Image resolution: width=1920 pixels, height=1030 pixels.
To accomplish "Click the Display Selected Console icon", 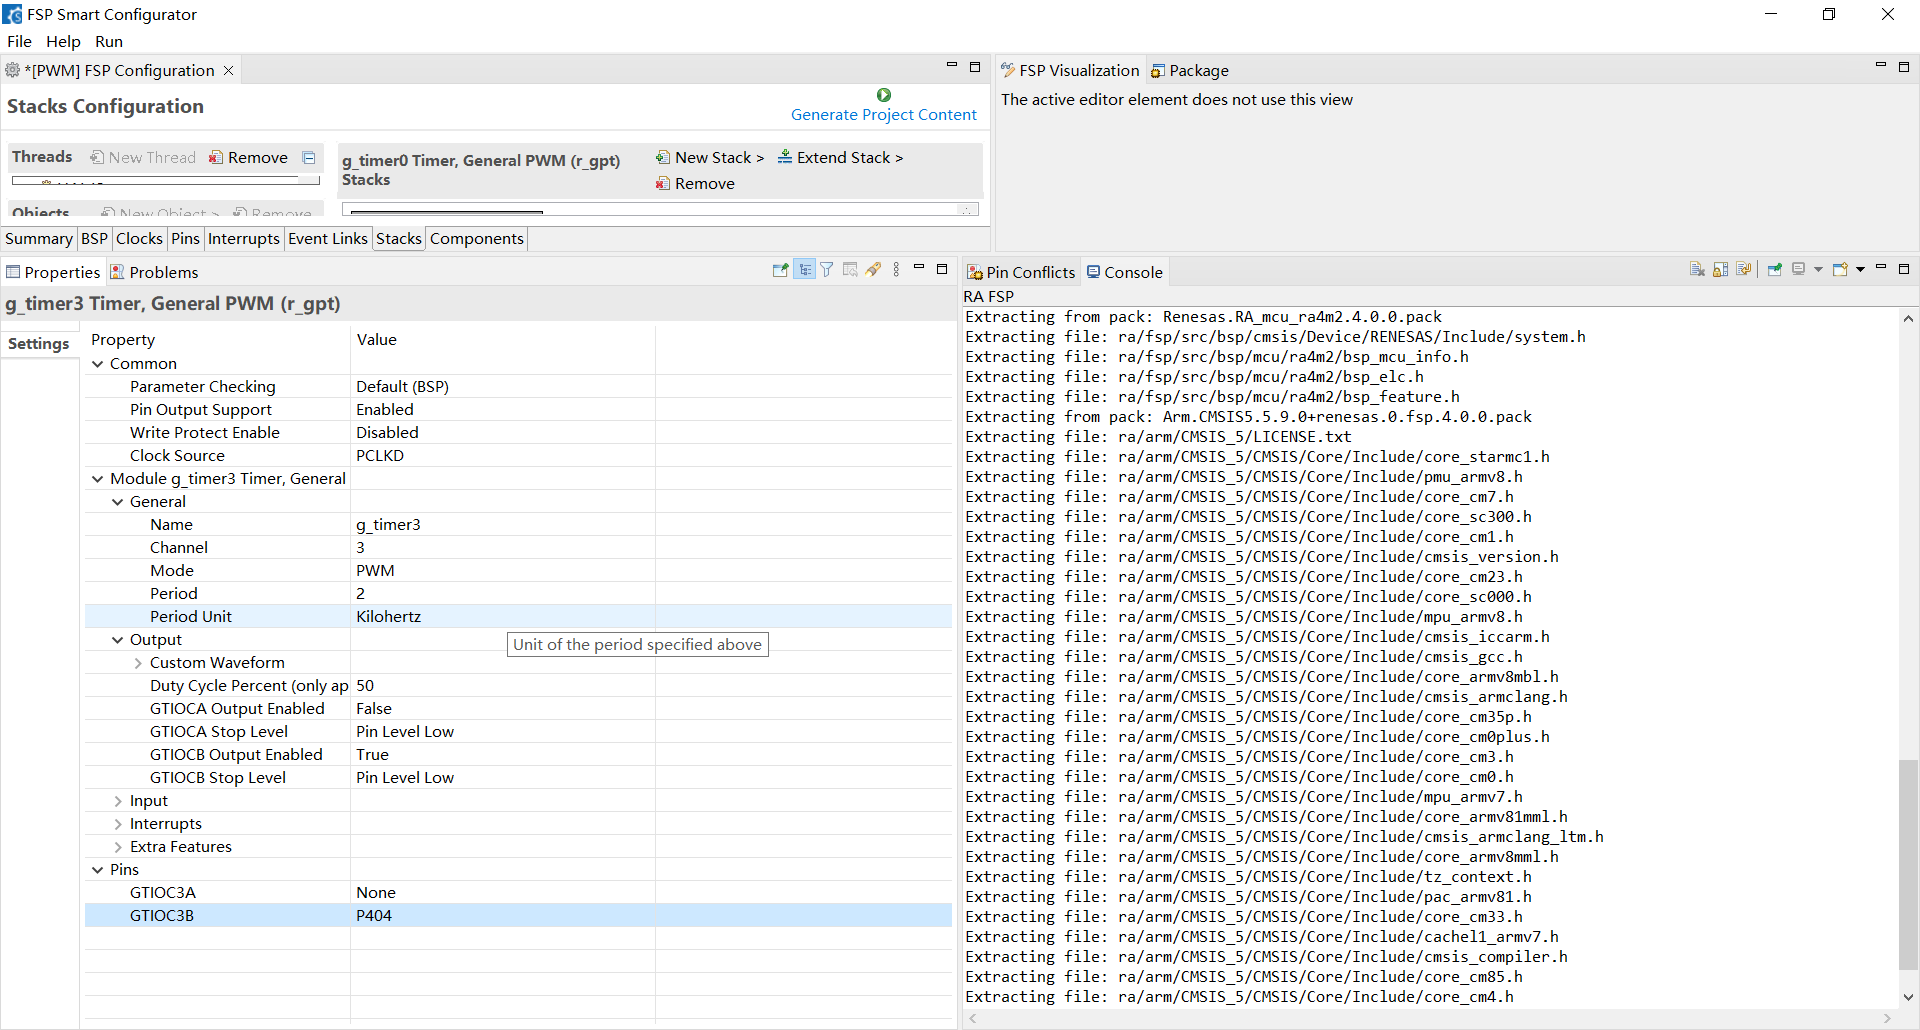I will (1799, 270).
